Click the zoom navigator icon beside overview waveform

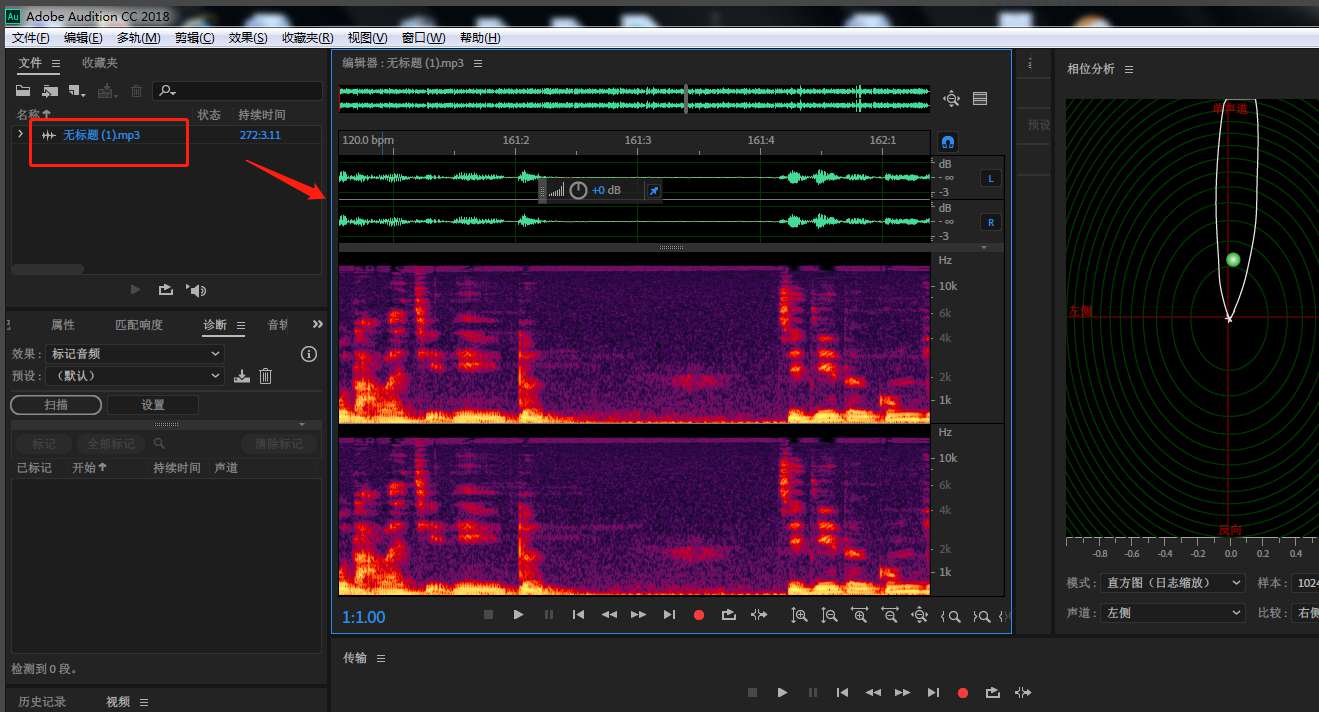[951, 98]
